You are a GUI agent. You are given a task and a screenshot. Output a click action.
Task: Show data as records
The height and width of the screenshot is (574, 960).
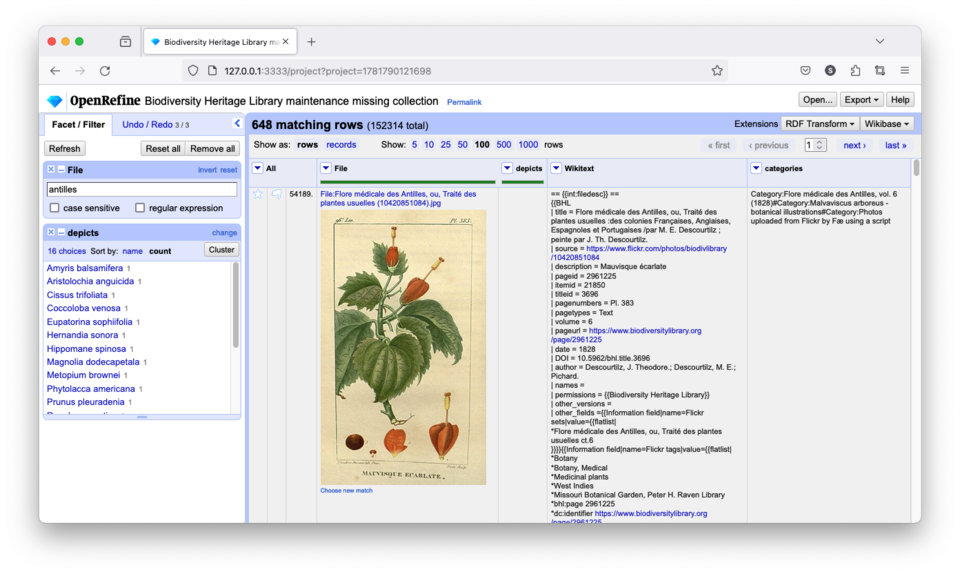(x=341, y=145)
